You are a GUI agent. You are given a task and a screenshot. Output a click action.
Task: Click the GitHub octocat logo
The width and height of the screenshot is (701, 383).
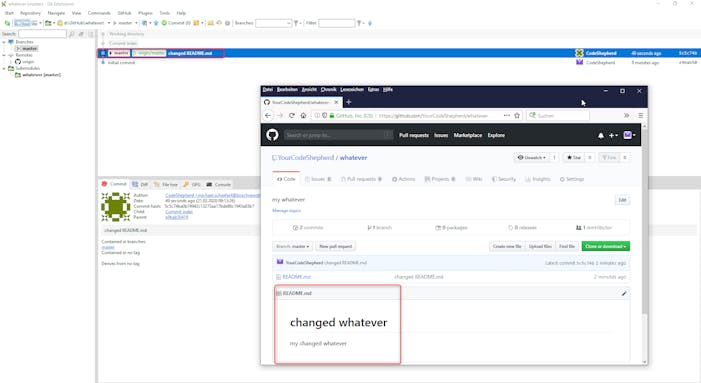click(272, 135)
